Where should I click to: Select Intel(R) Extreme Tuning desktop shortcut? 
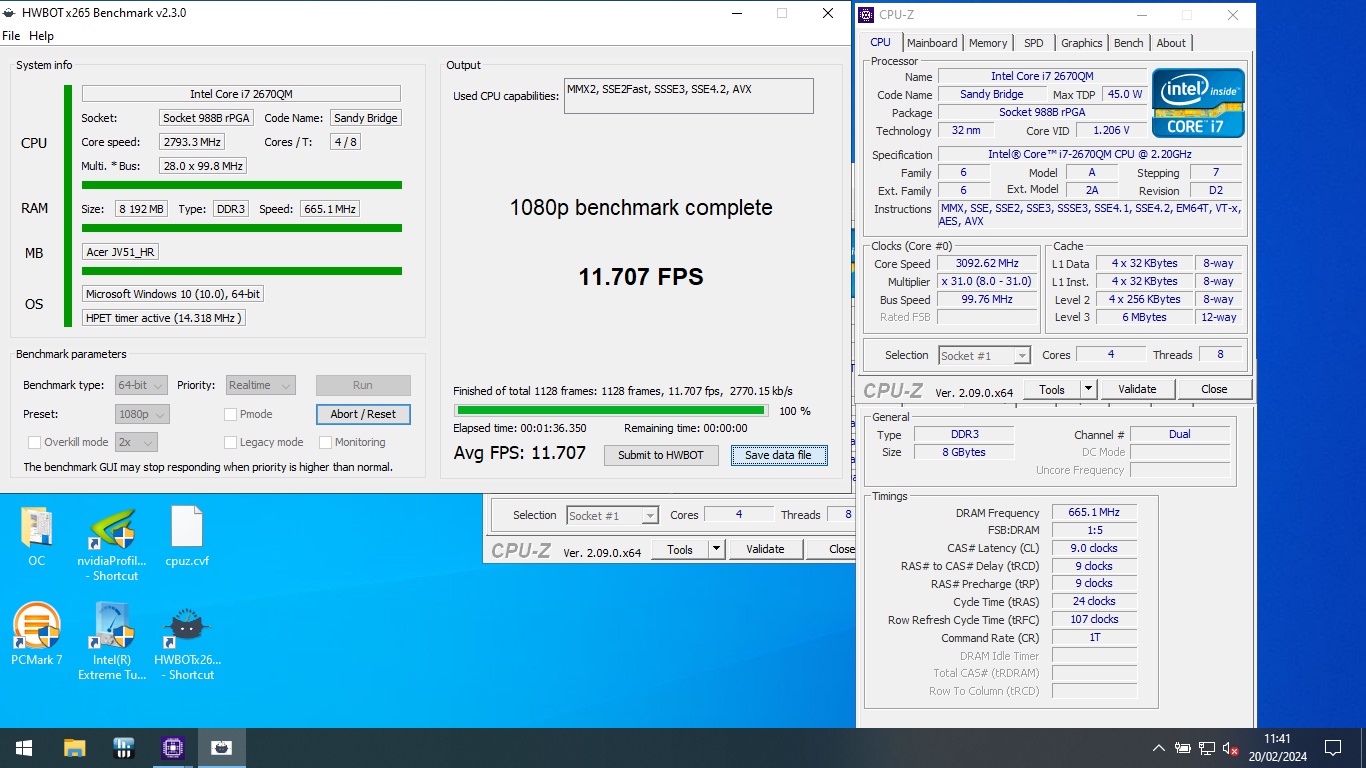pyautogui.click(x=112, y=642)
